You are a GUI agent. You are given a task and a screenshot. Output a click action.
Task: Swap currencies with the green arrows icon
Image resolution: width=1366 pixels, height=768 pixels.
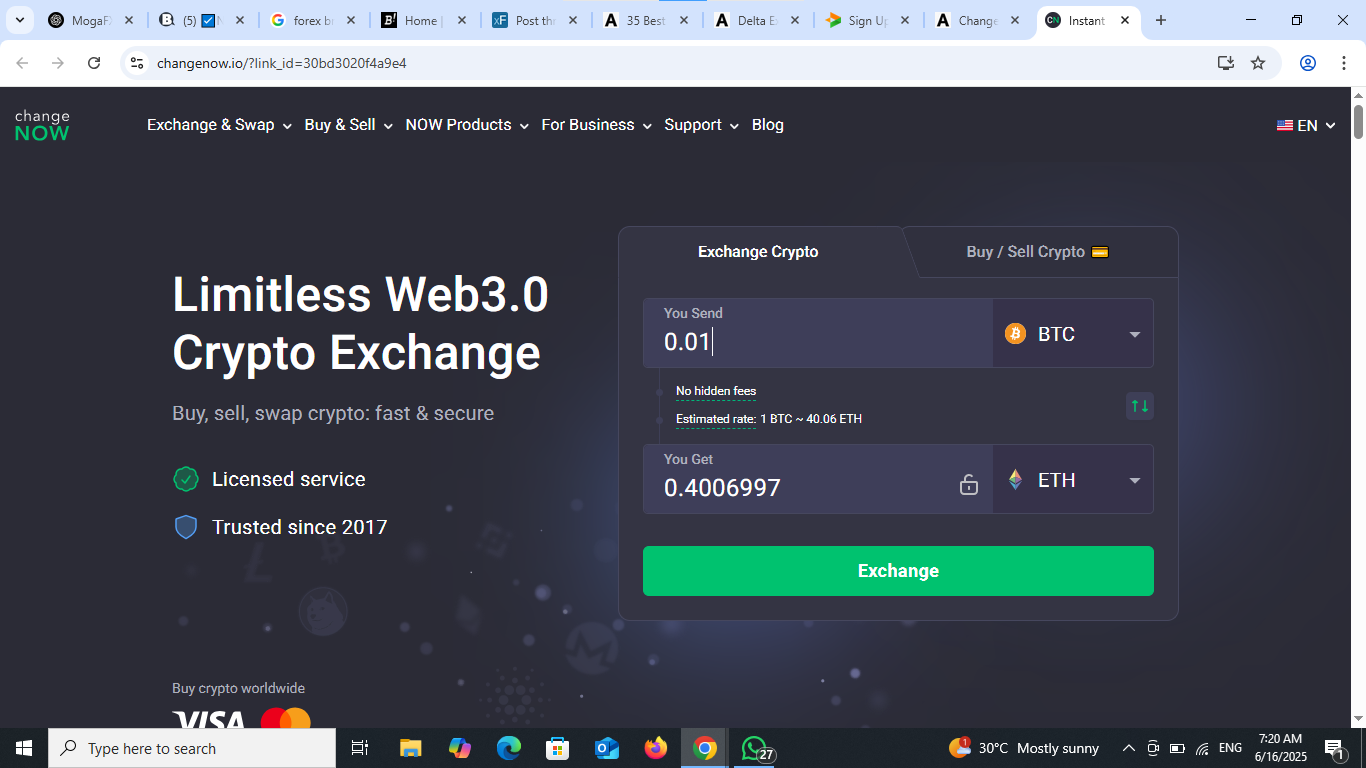1139,406
